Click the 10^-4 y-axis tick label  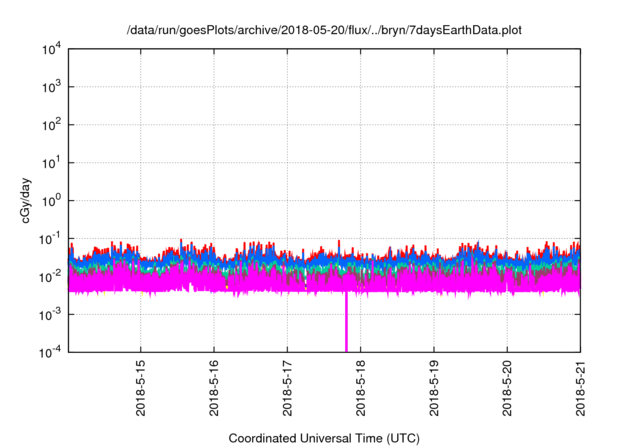[x=50, y=352]
